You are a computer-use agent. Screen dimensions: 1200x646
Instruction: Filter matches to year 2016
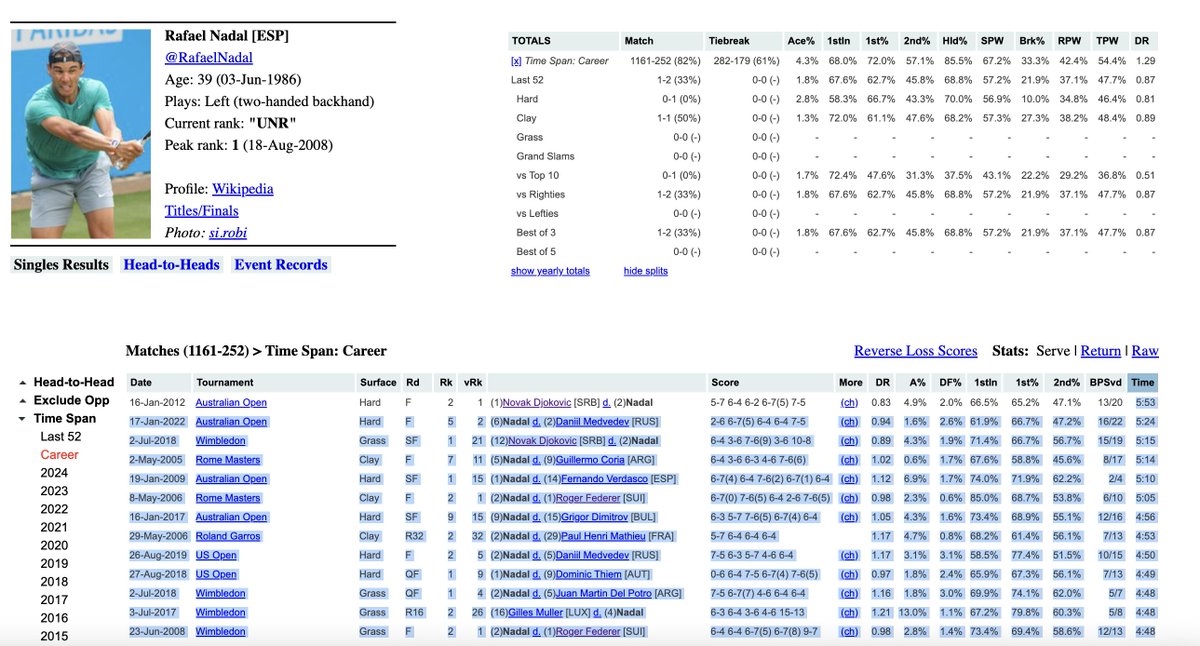click(54, 618)
